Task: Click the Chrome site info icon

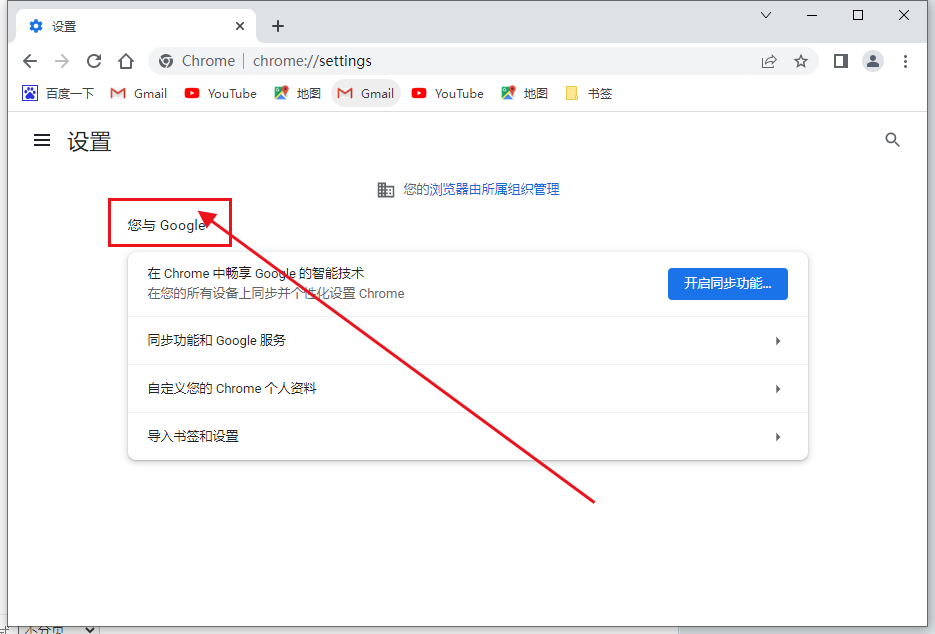Action: click(166, 61)
